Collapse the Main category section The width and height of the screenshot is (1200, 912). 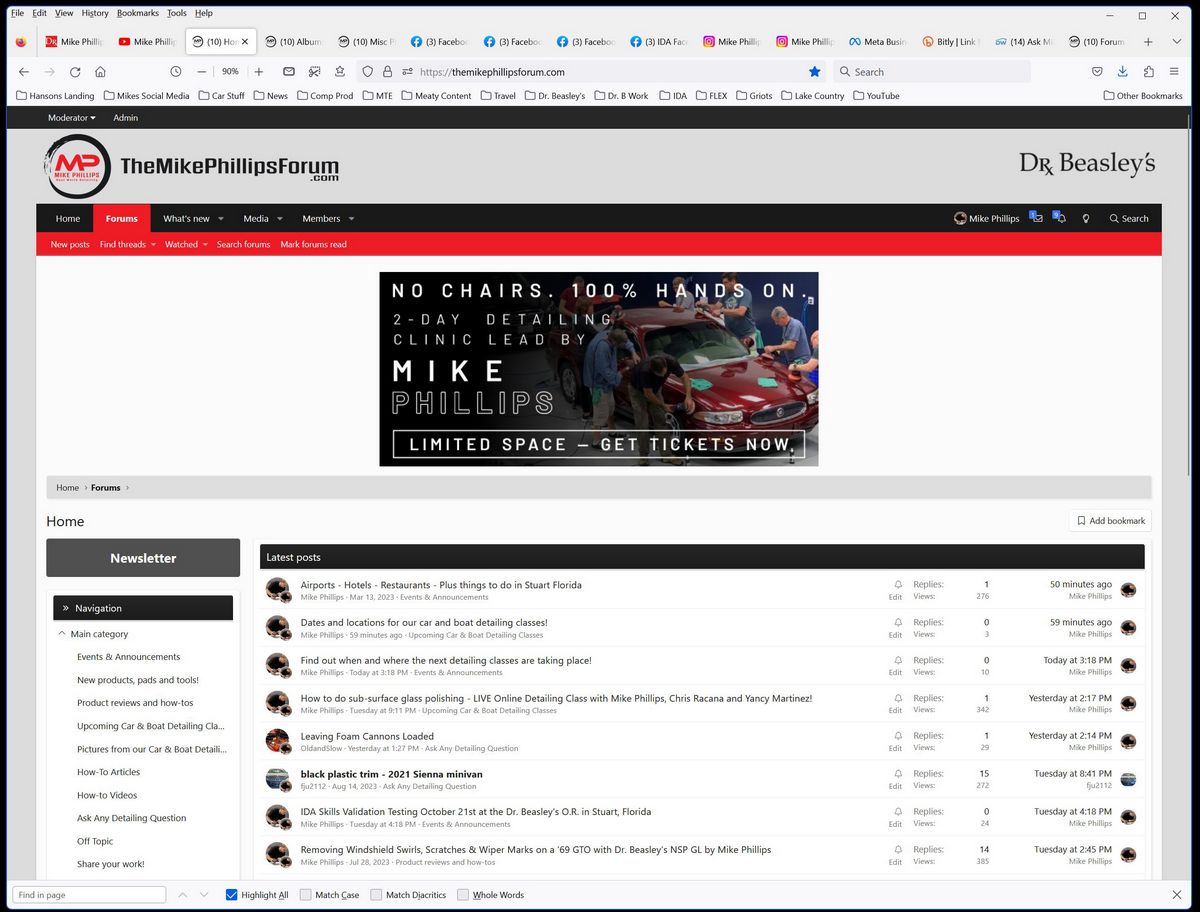point(62,634)
